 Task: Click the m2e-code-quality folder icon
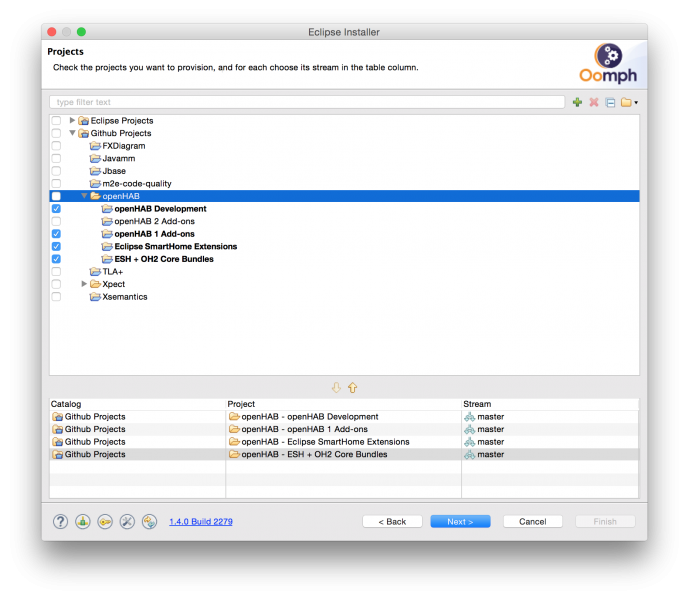[95, 183]
